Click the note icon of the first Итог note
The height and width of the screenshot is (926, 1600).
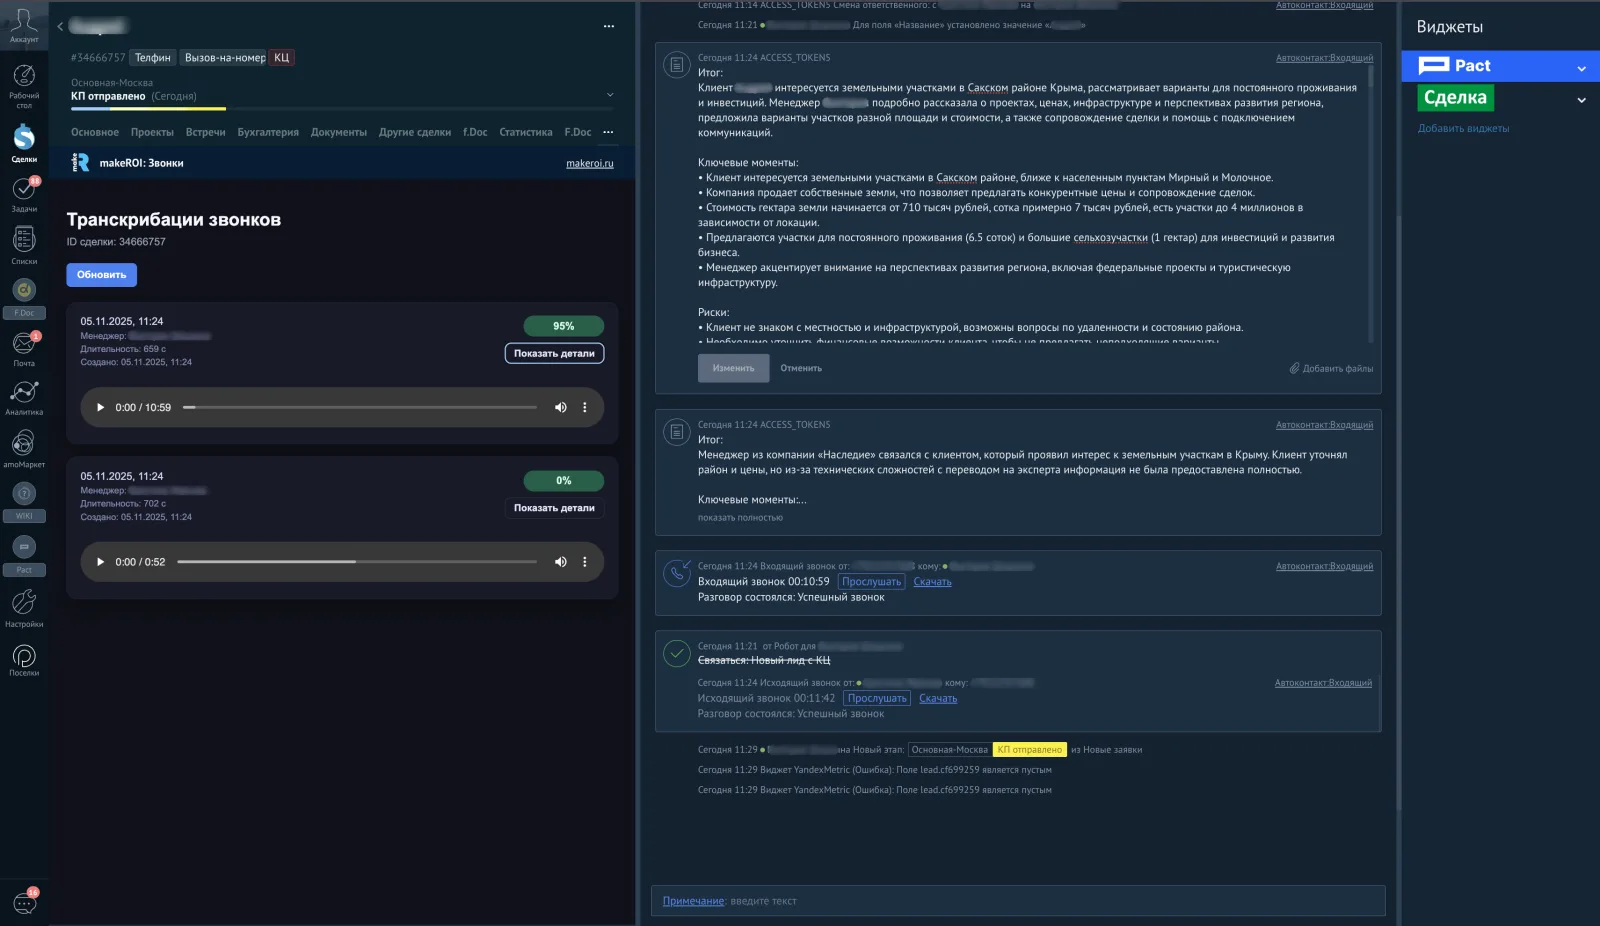677,65
